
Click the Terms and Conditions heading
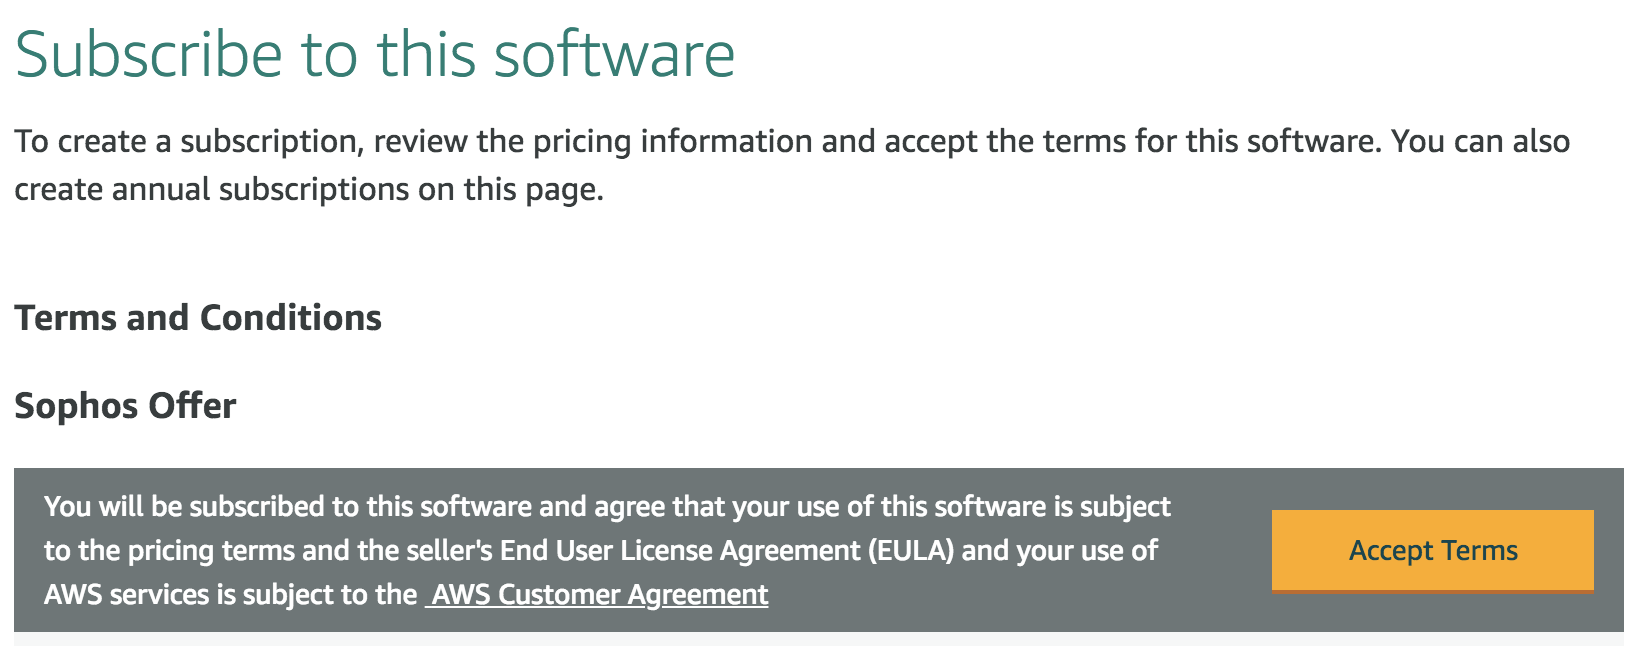point(198,318)
